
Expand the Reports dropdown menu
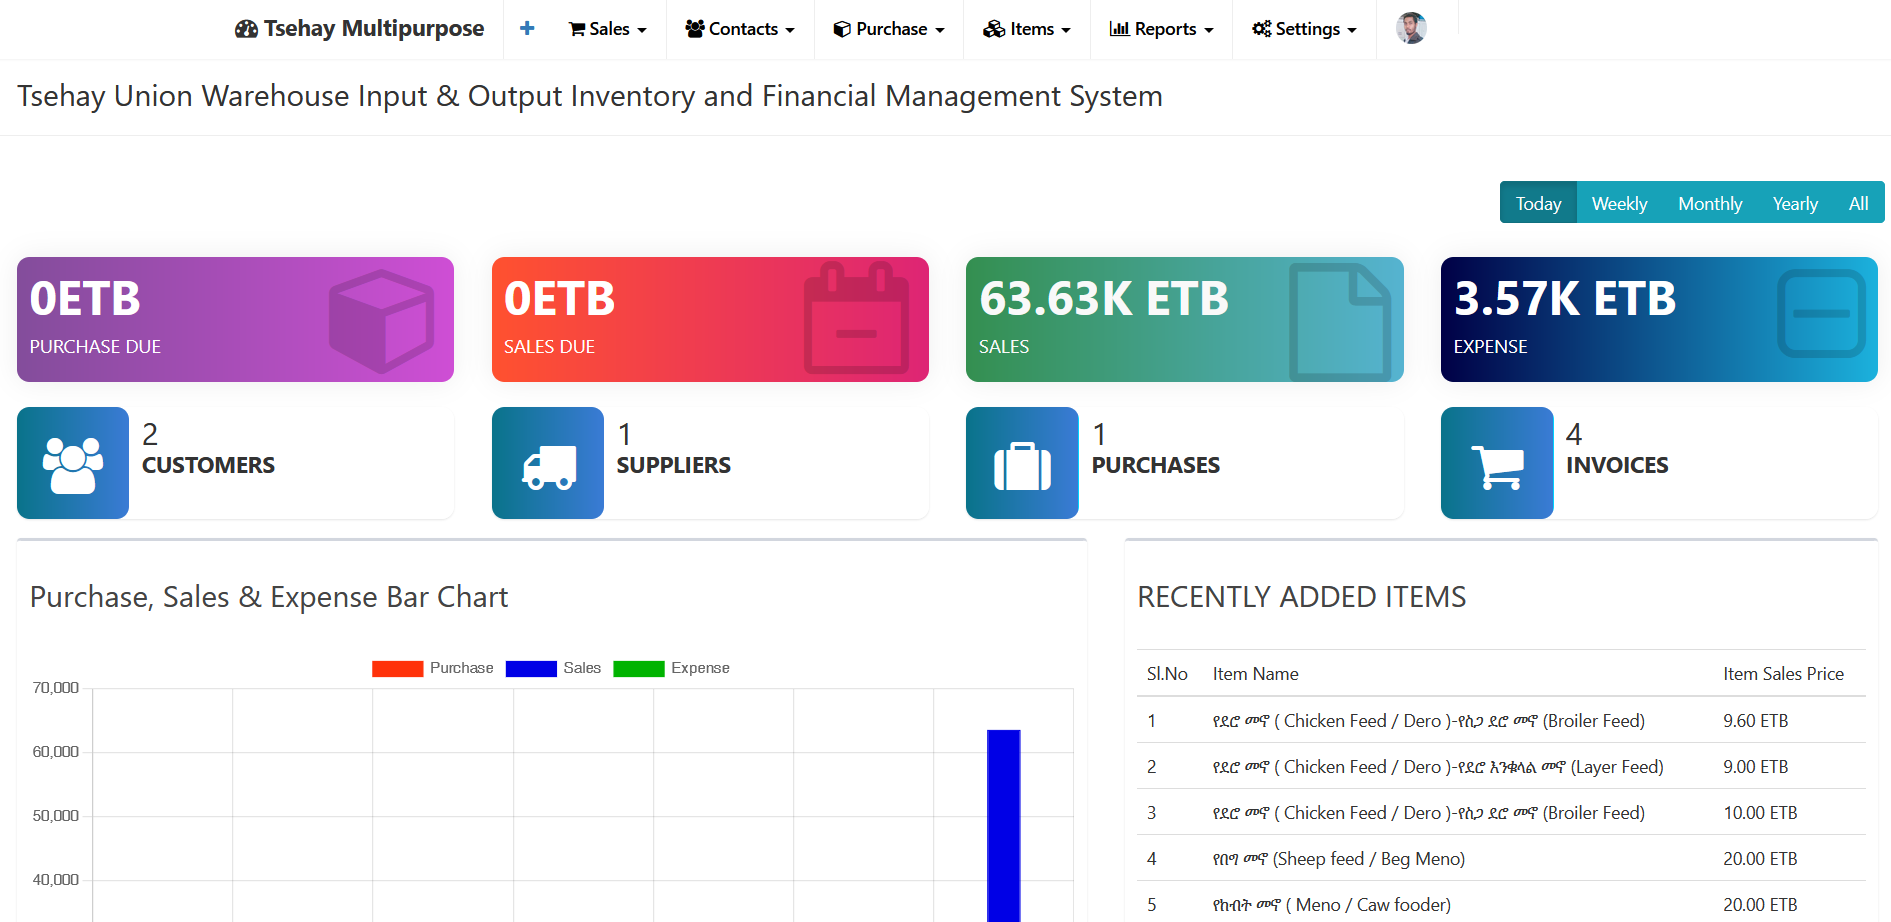(1161, 29)
